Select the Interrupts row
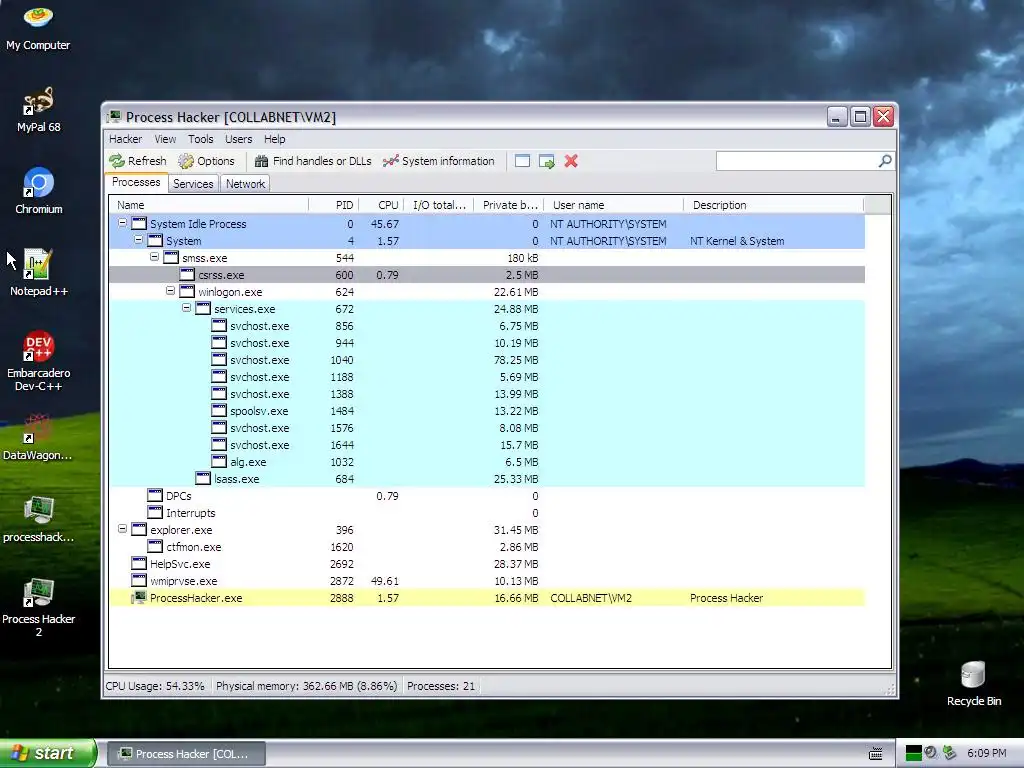Image resolution: width=1024 pixels, height=768 pixels. coord(487,513)
